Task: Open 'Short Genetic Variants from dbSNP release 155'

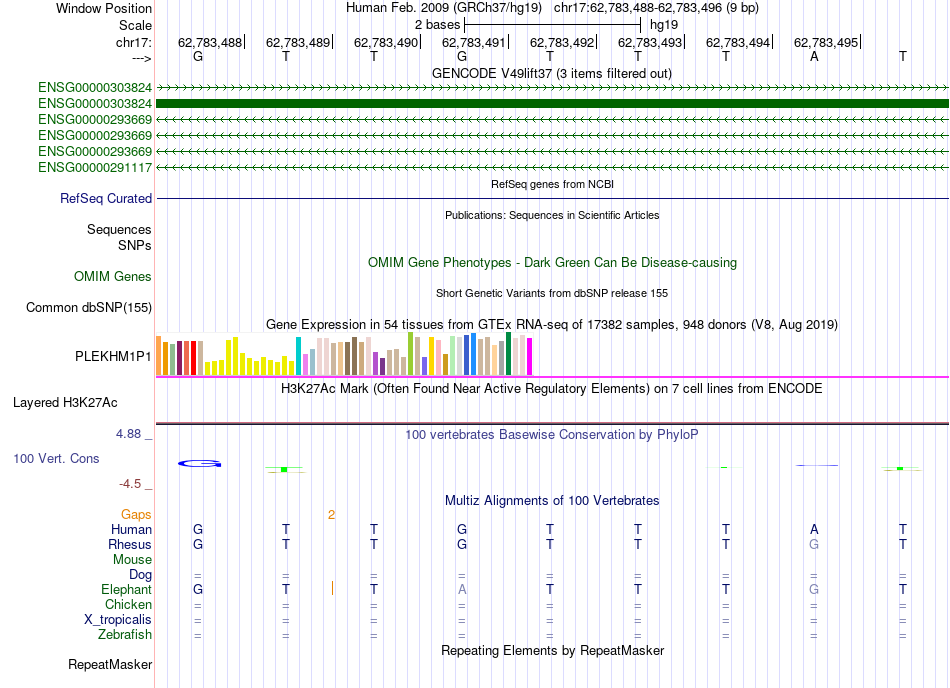Action: [552, 293]
